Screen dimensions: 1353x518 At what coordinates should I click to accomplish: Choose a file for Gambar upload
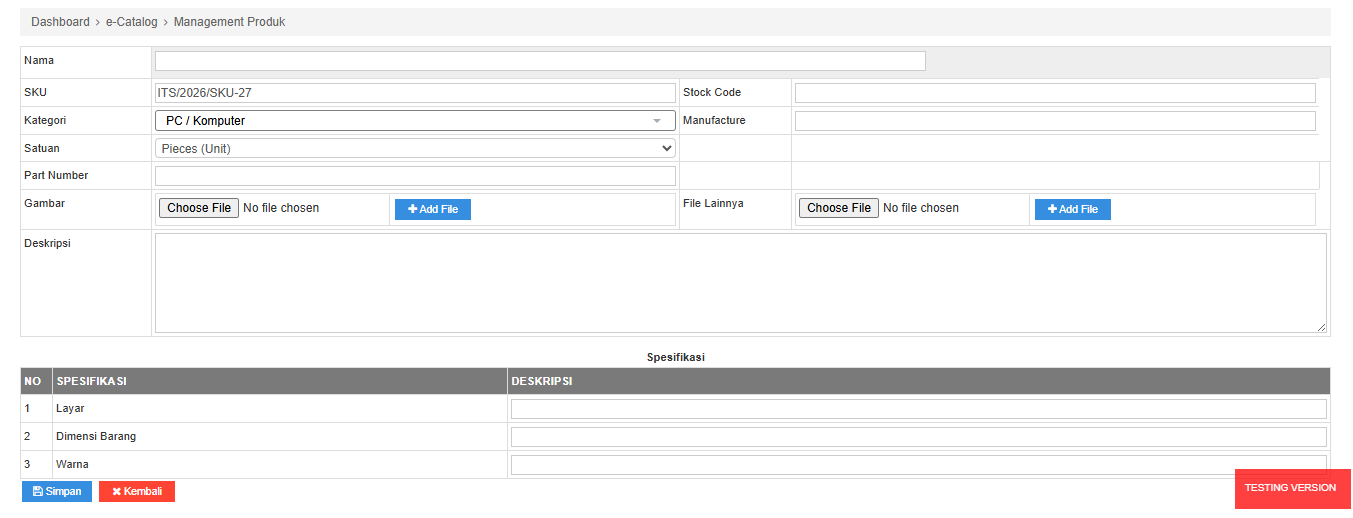(x=199, y=208)
